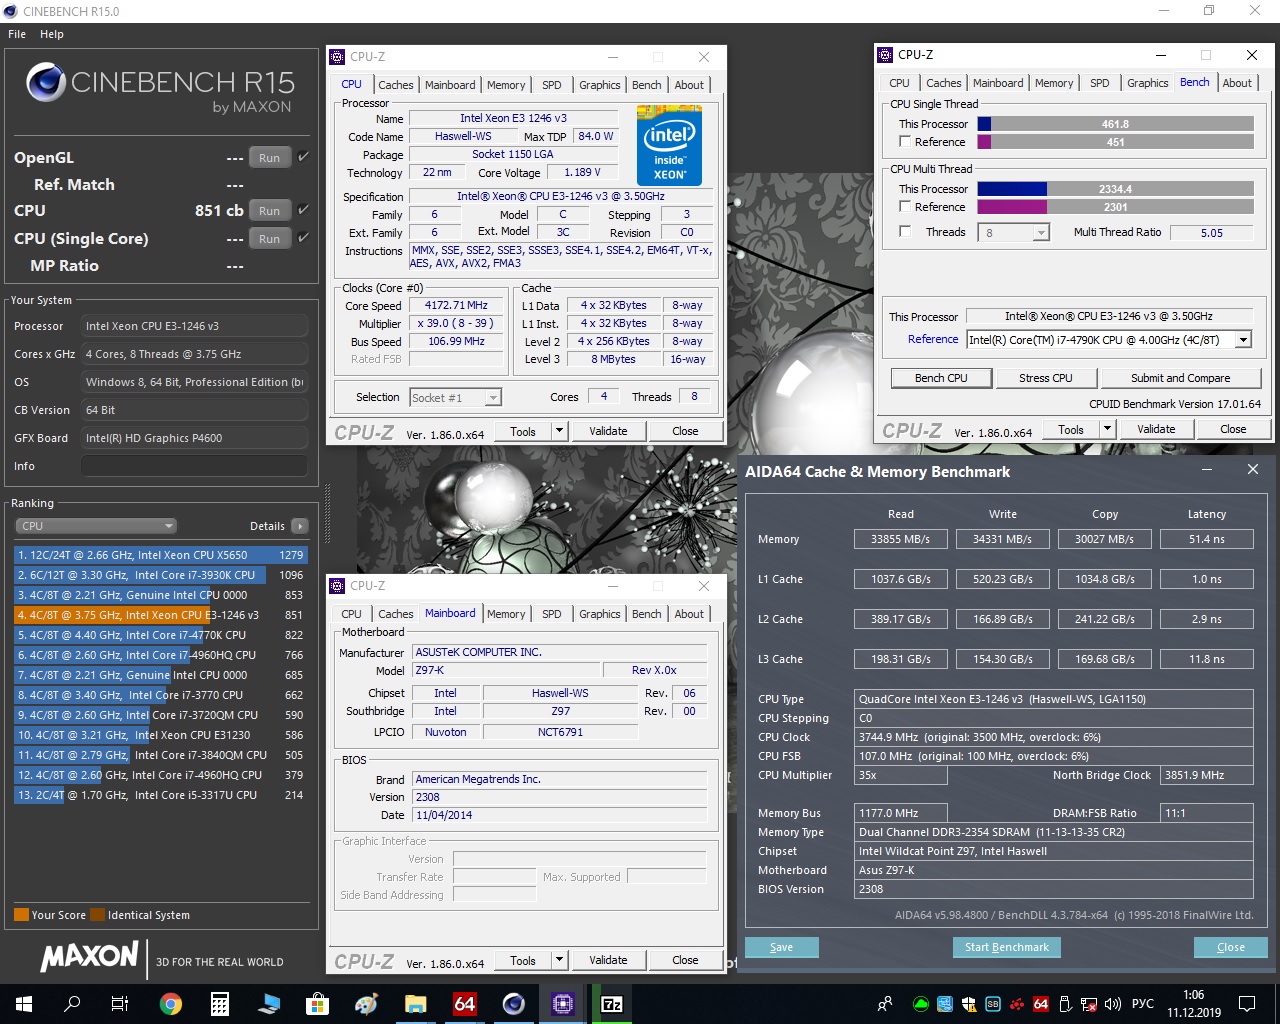Screen dimensions: 1280x1024
Task: Launch Google Chrome from the taskbar
Action: 171,1003
